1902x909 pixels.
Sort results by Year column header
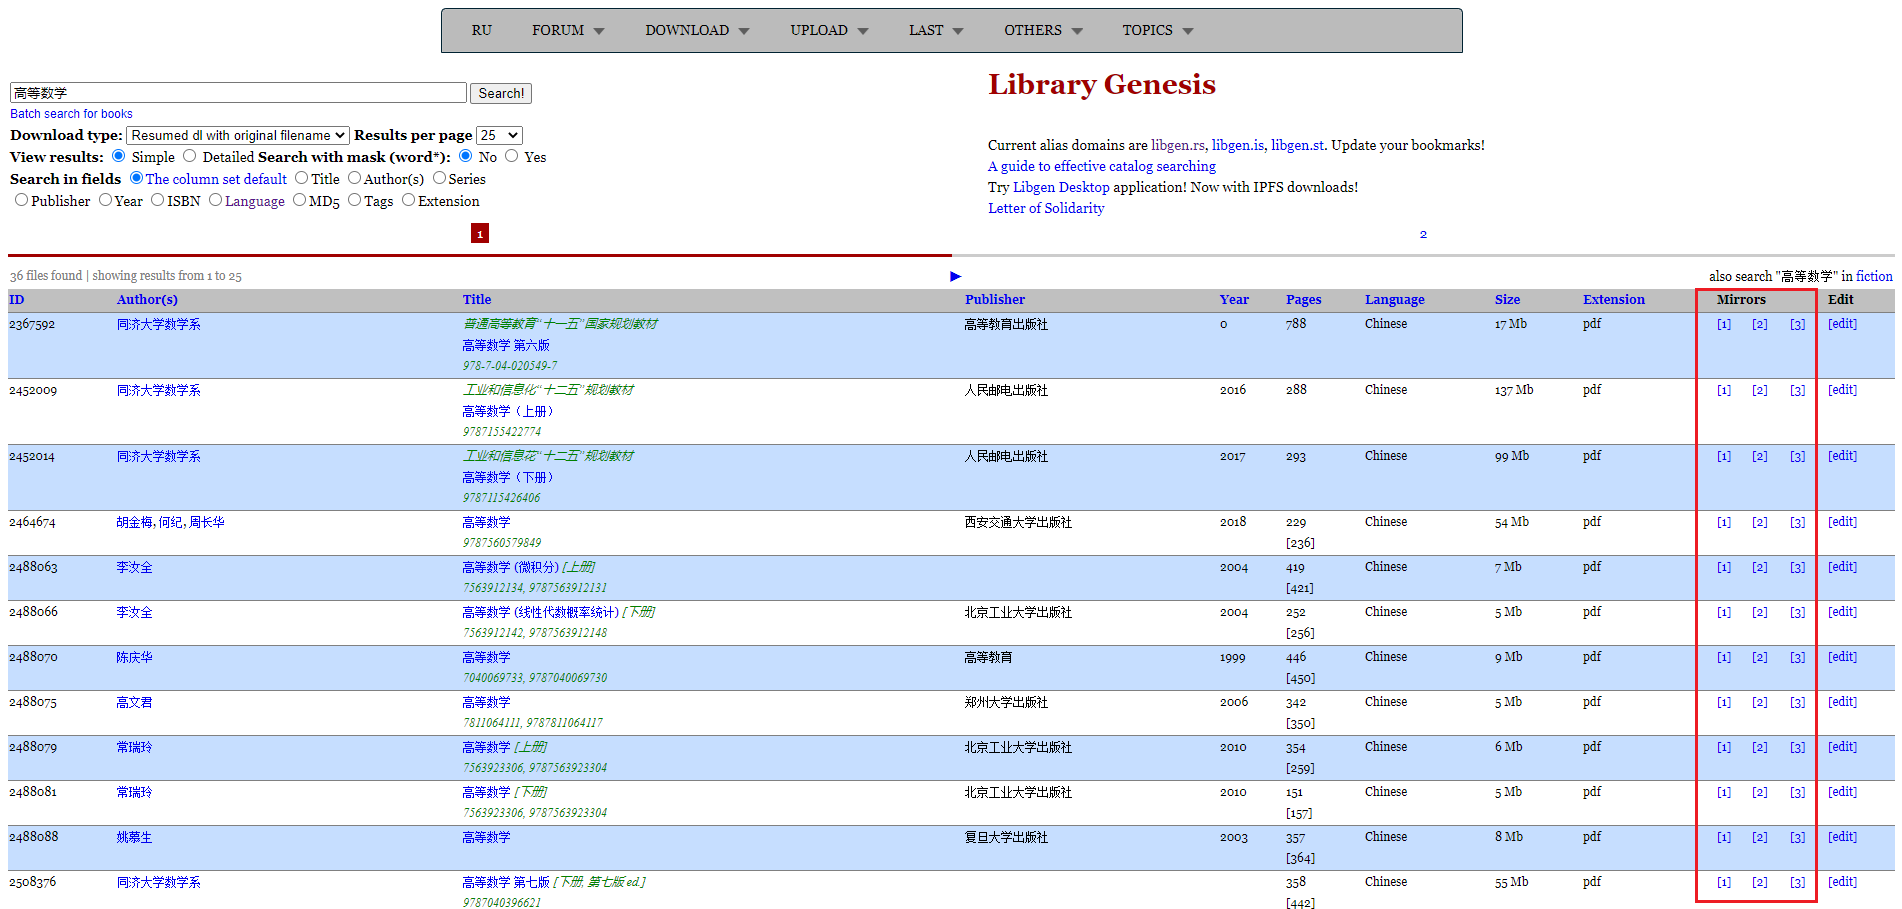coord(1234,299)
